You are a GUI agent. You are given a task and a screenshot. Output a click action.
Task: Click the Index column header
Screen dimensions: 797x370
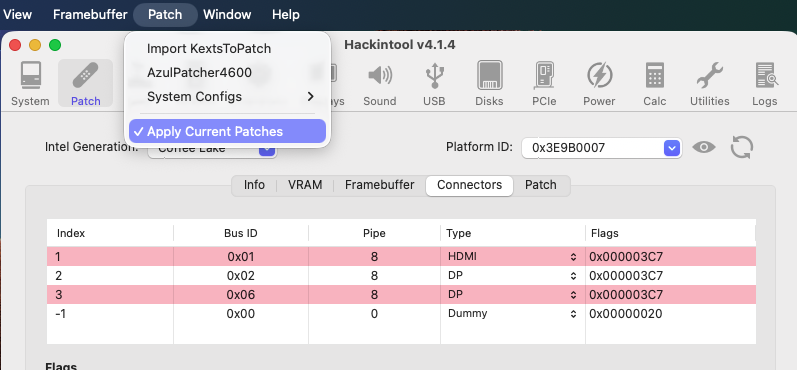point(110,233)
